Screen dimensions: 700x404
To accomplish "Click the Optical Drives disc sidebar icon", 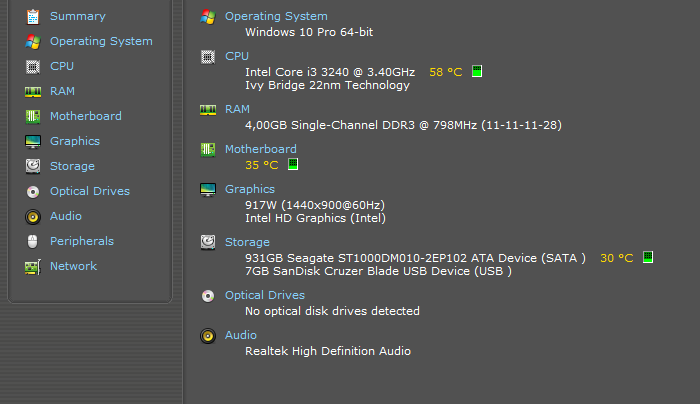I will [x=33, y=192].
